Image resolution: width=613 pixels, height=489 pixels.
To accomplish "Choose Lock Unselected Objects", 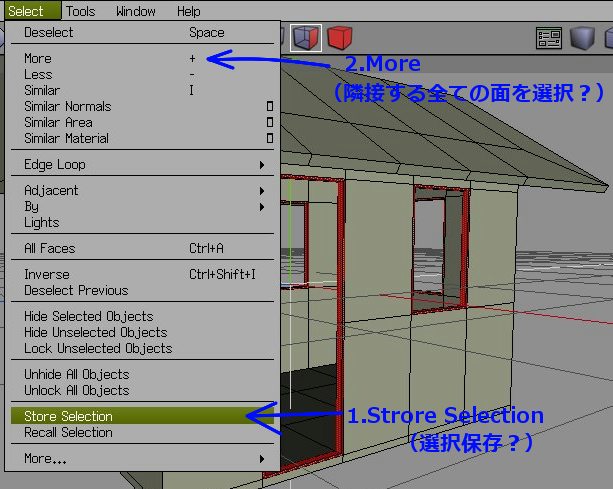I will (x=142, y=348).
